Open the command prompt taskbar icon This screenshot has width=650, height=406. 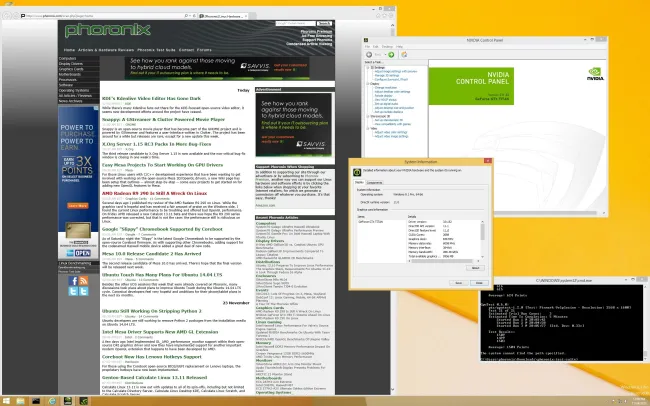tap(36, 401)
